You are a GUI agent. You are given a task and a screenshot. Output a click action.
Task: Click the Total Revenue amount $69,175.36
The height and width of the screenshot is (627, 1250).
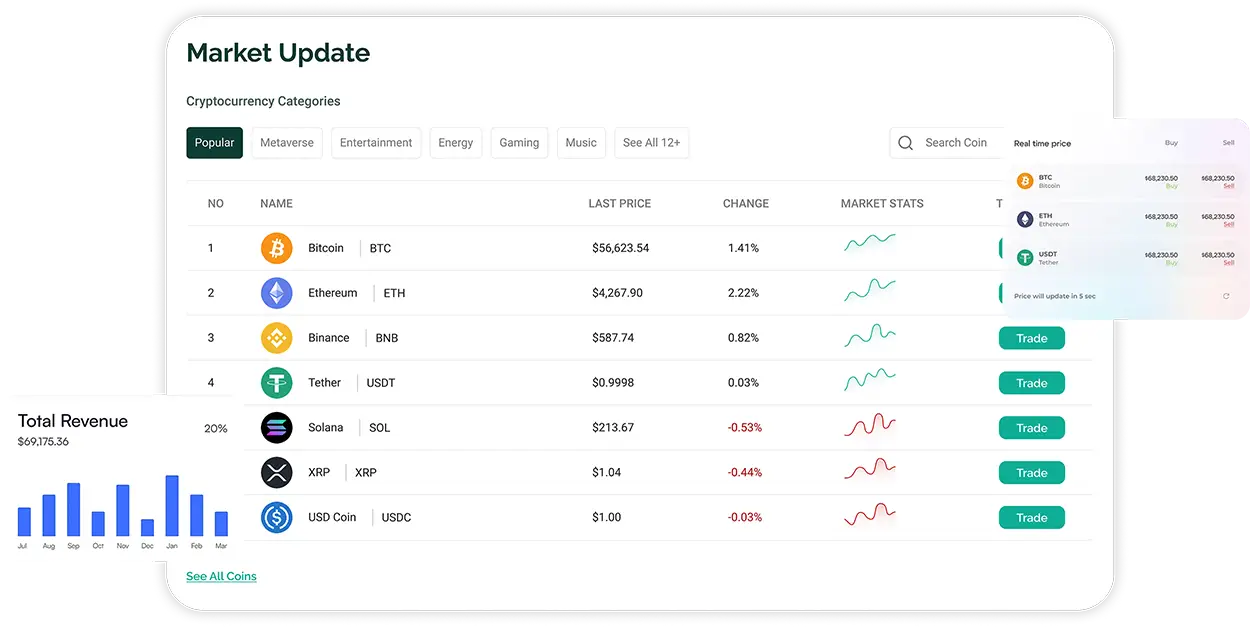43,441
